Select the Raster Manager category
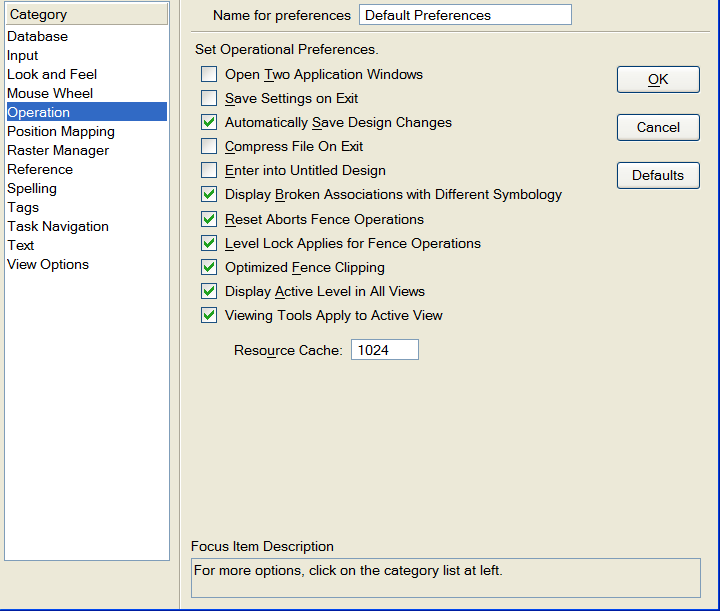Image resolution: width=720 pixels, height=611 pixels. coord(87,150)
